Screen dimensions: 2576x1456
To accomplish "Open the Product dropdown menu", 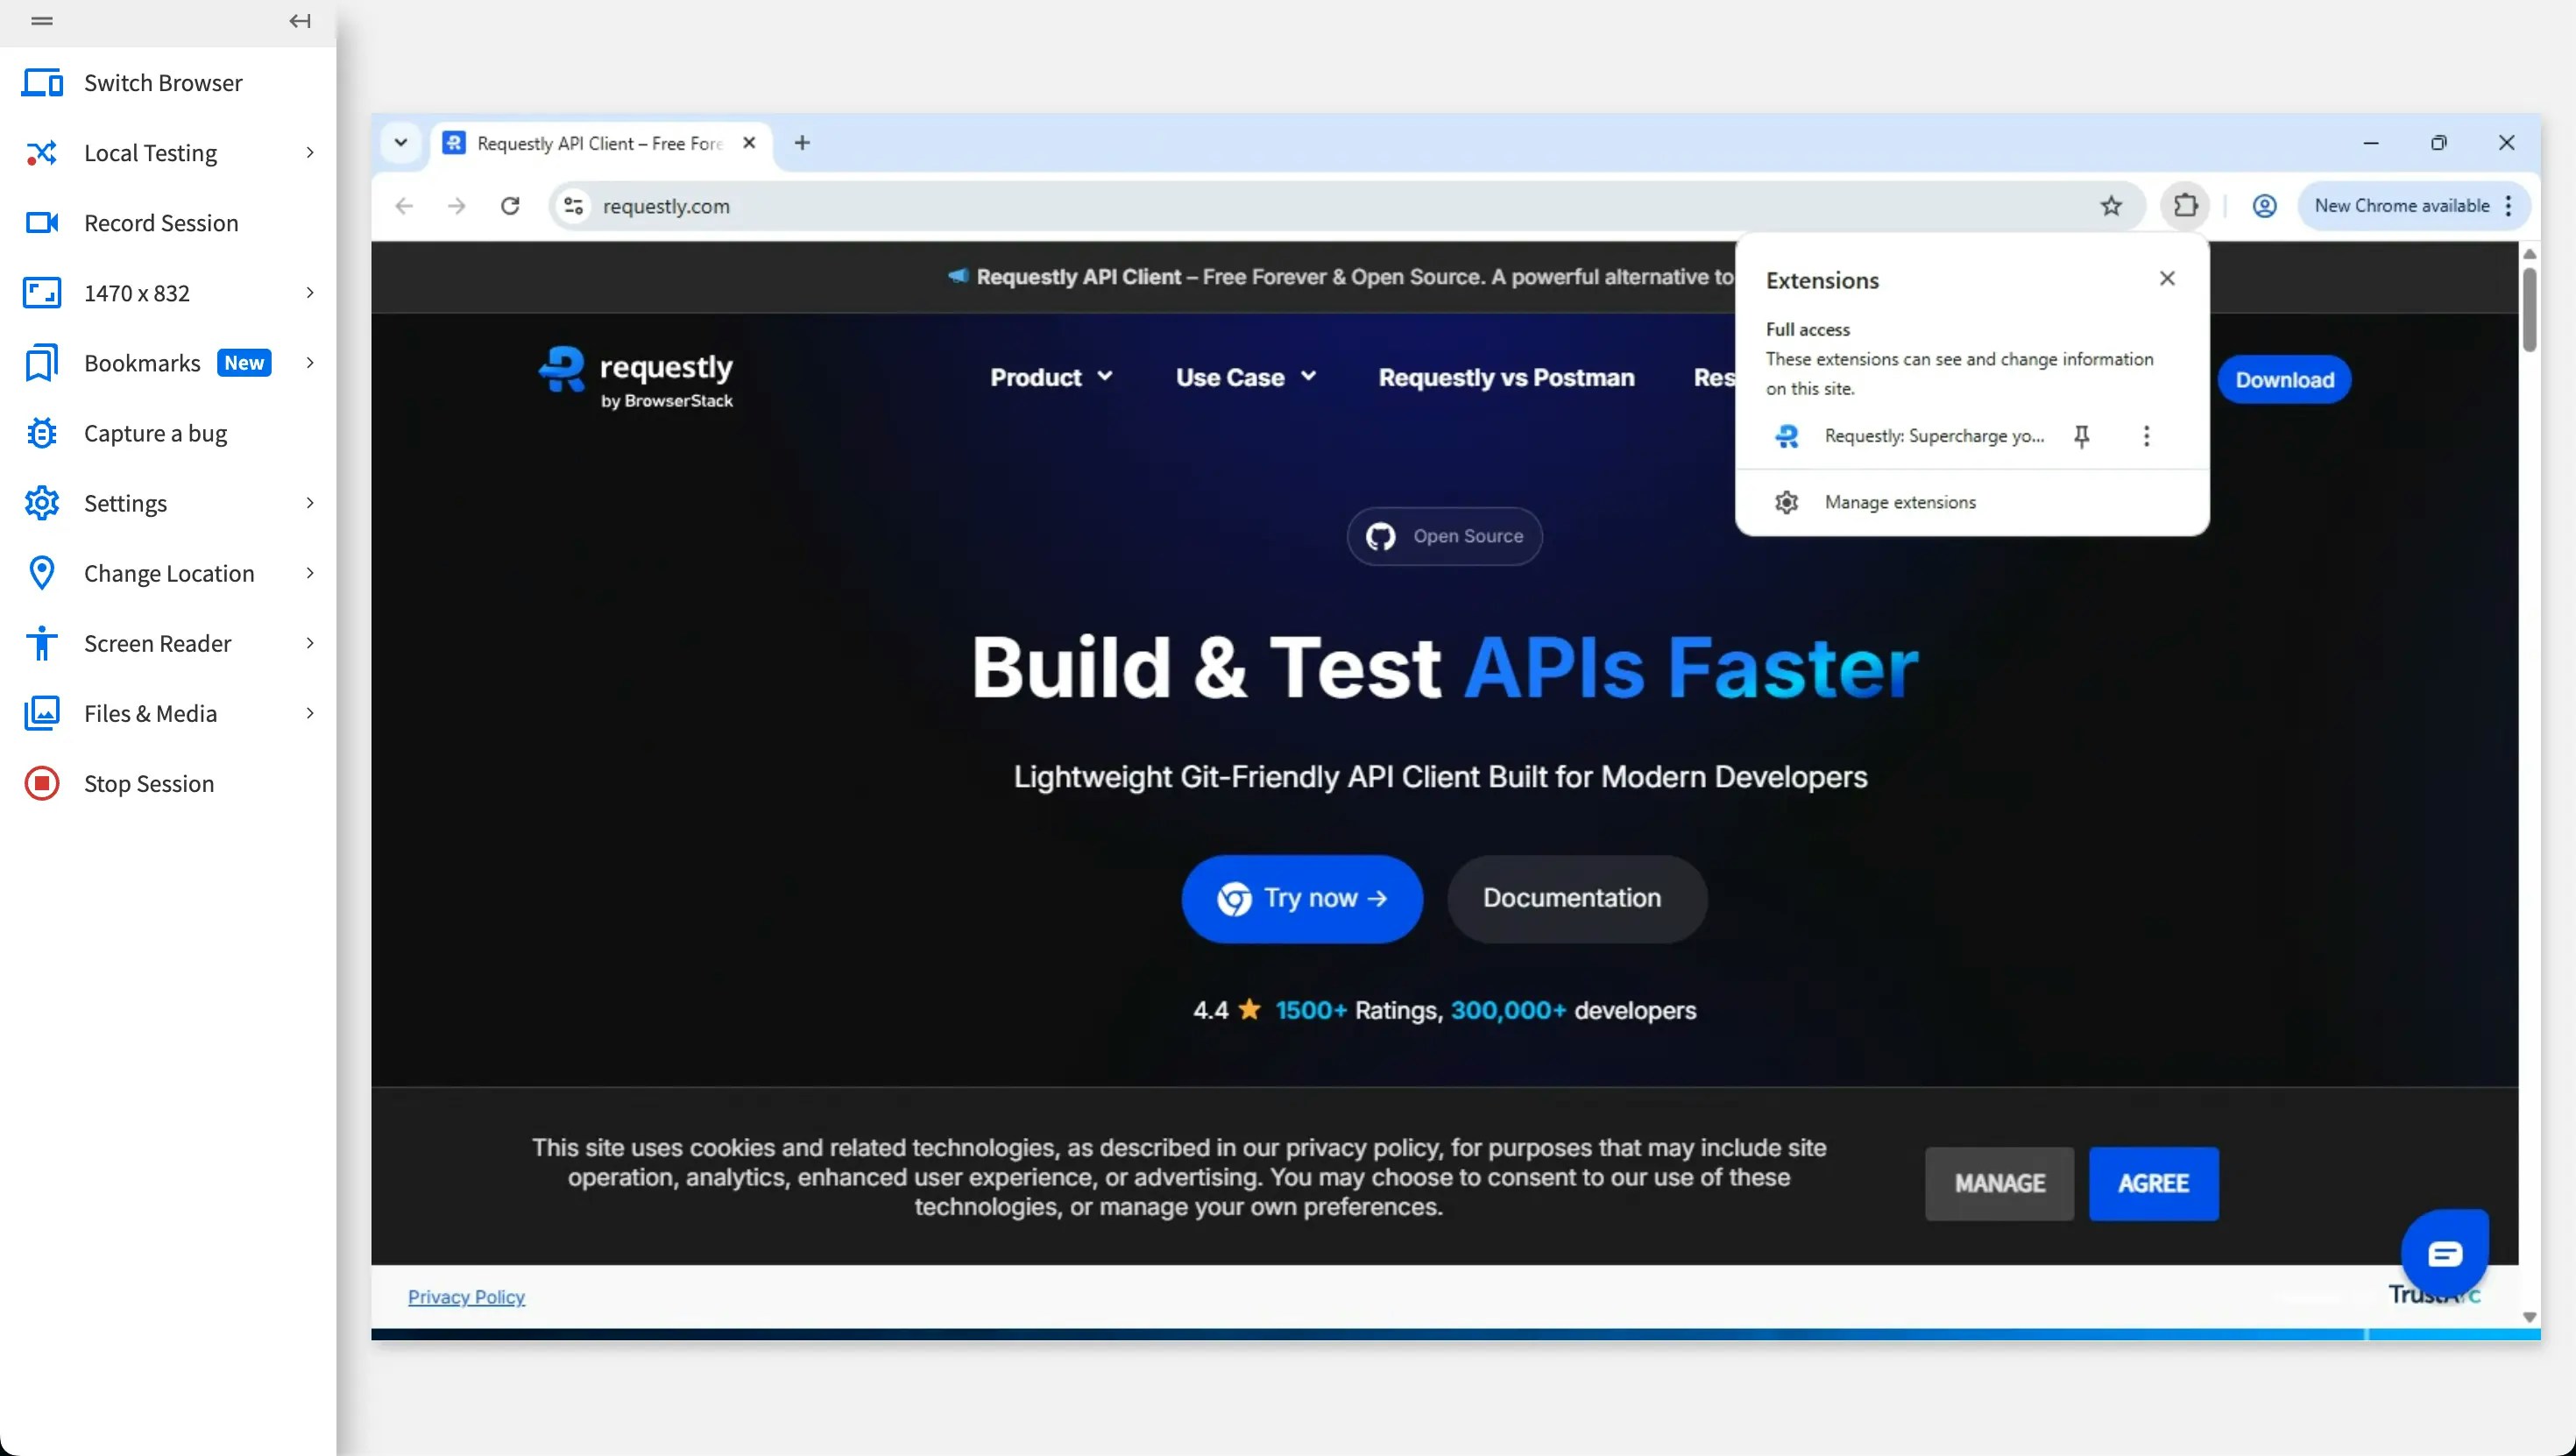I will click(x=1050, y=377).
